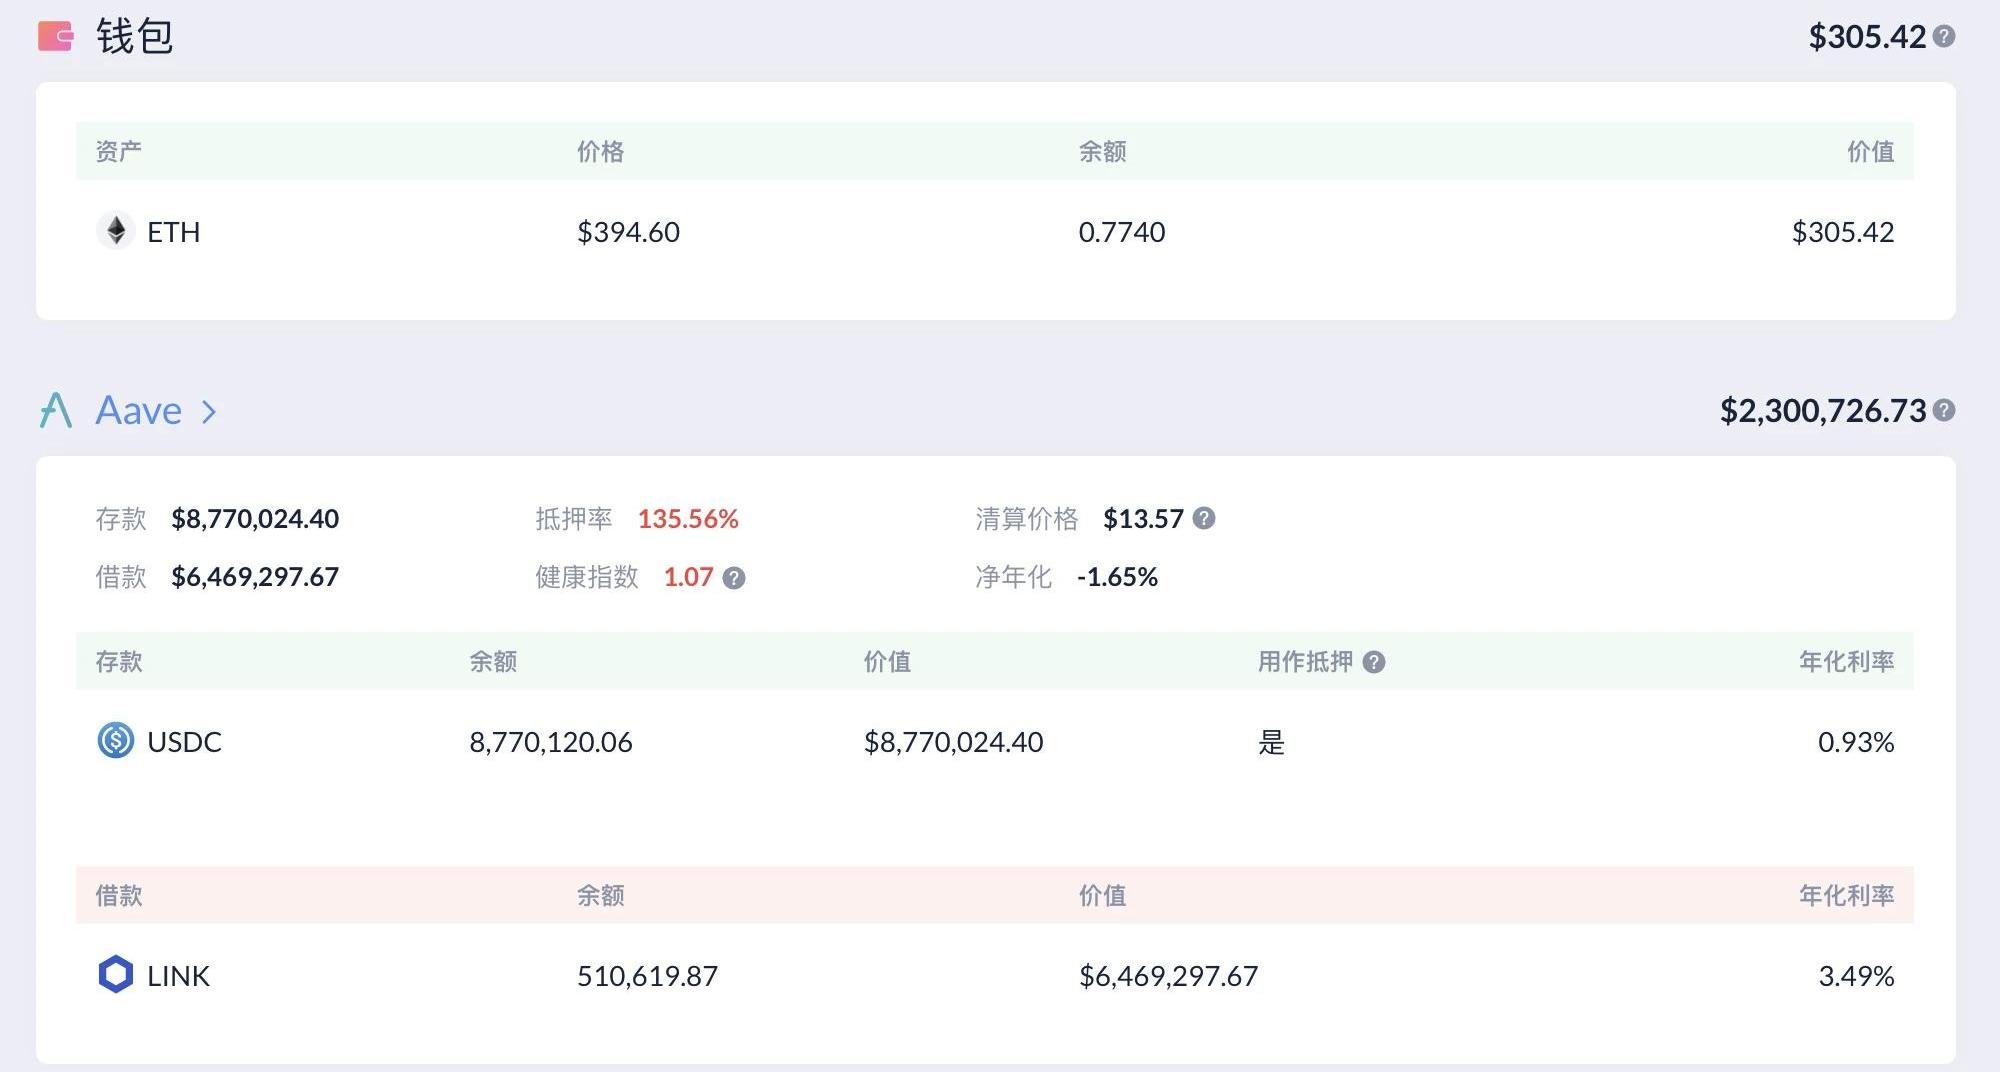Click the USDC token icon
Viewport: 2000px width, 1072px height.
click(x=116, y=741)
